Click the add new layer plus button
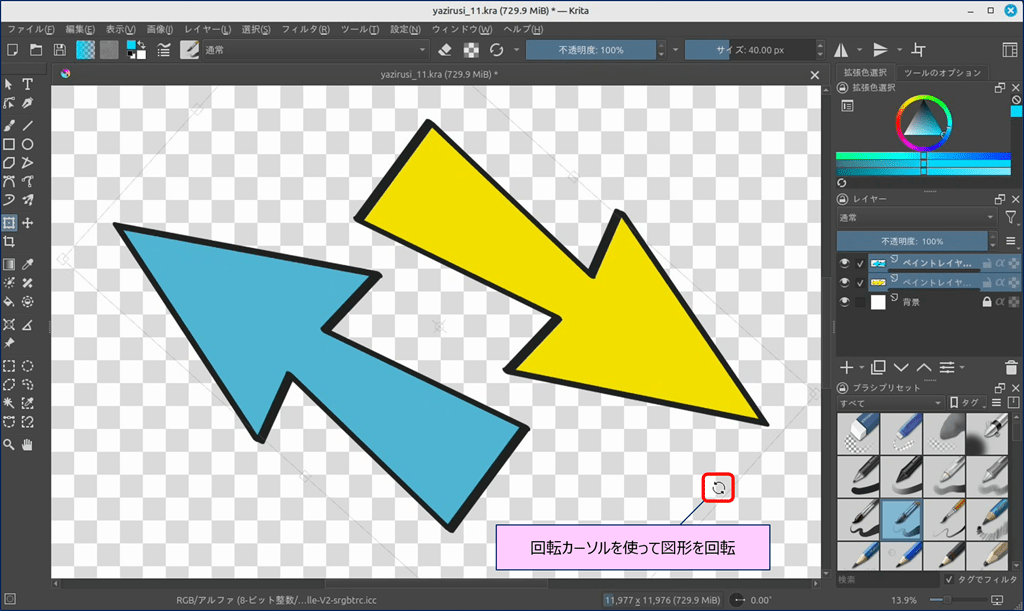Screen dimensions: 1024x611 click(846, 368)
